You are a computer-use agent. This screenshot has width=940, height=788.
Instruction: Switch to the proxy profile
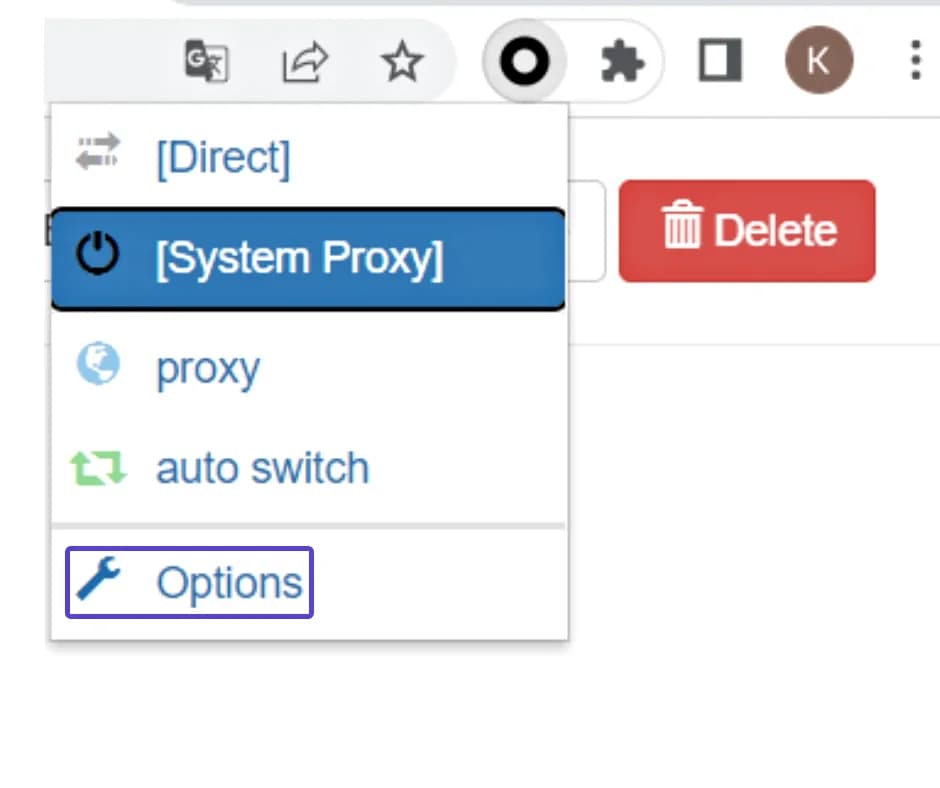(x=207, y=368)
